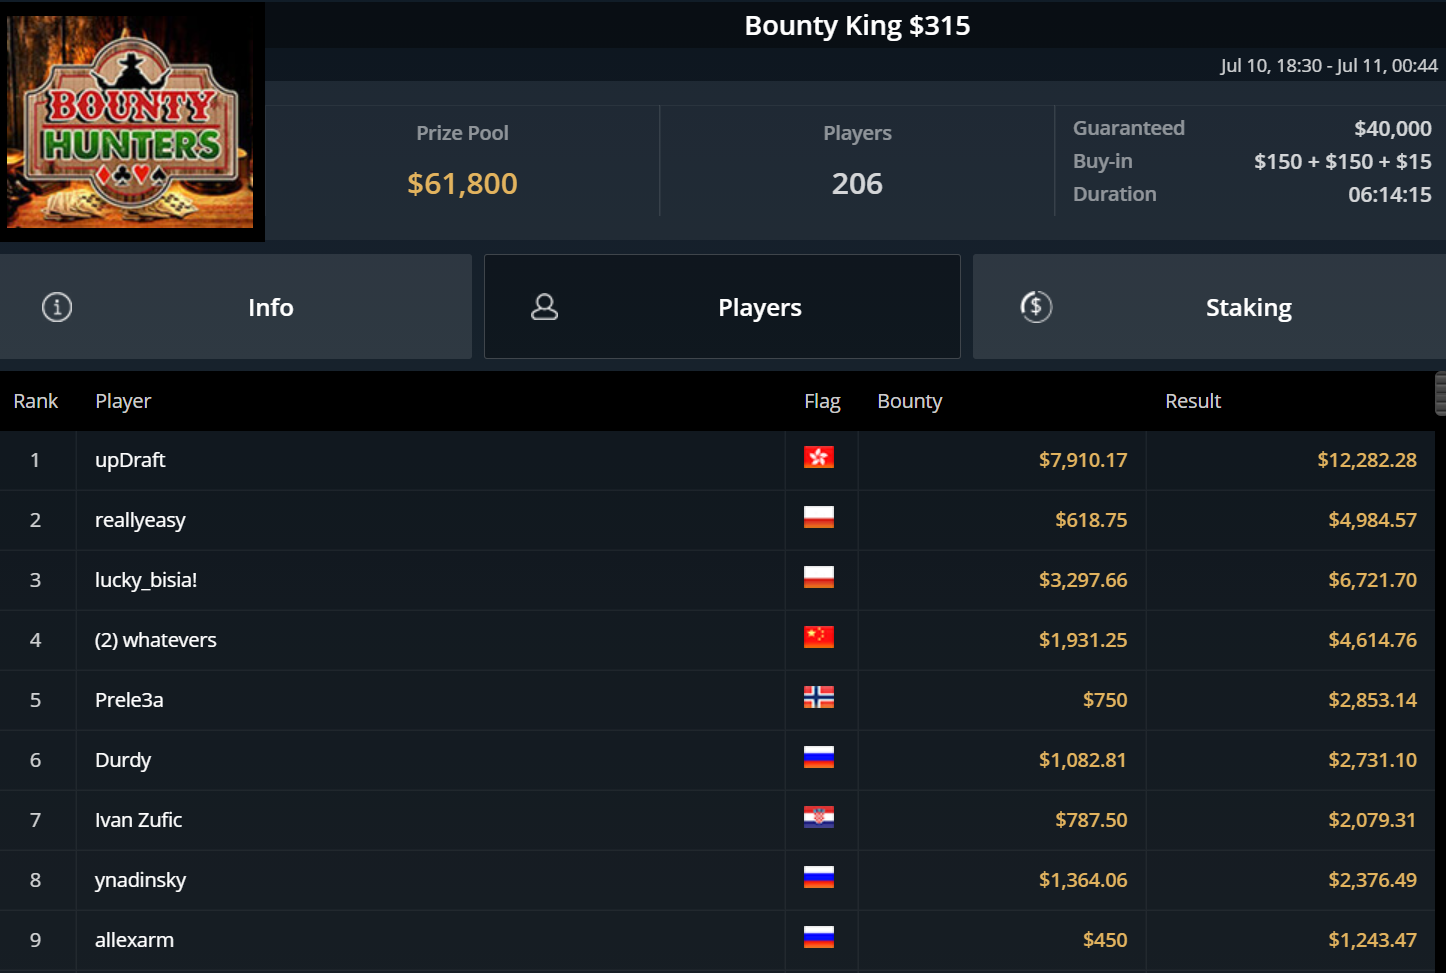Screen dimensions: 1446x973
Task: Sort the table by Rank column
Action: pyautogui.click(x=36, y=401)
